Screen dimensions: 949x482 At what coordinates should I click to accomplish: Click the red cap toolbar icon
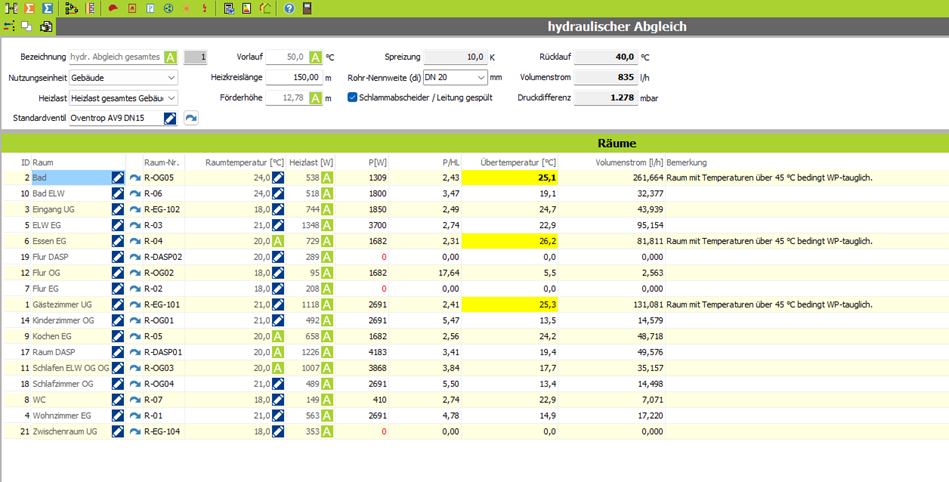pyautogui.click(x=113, y=8)
